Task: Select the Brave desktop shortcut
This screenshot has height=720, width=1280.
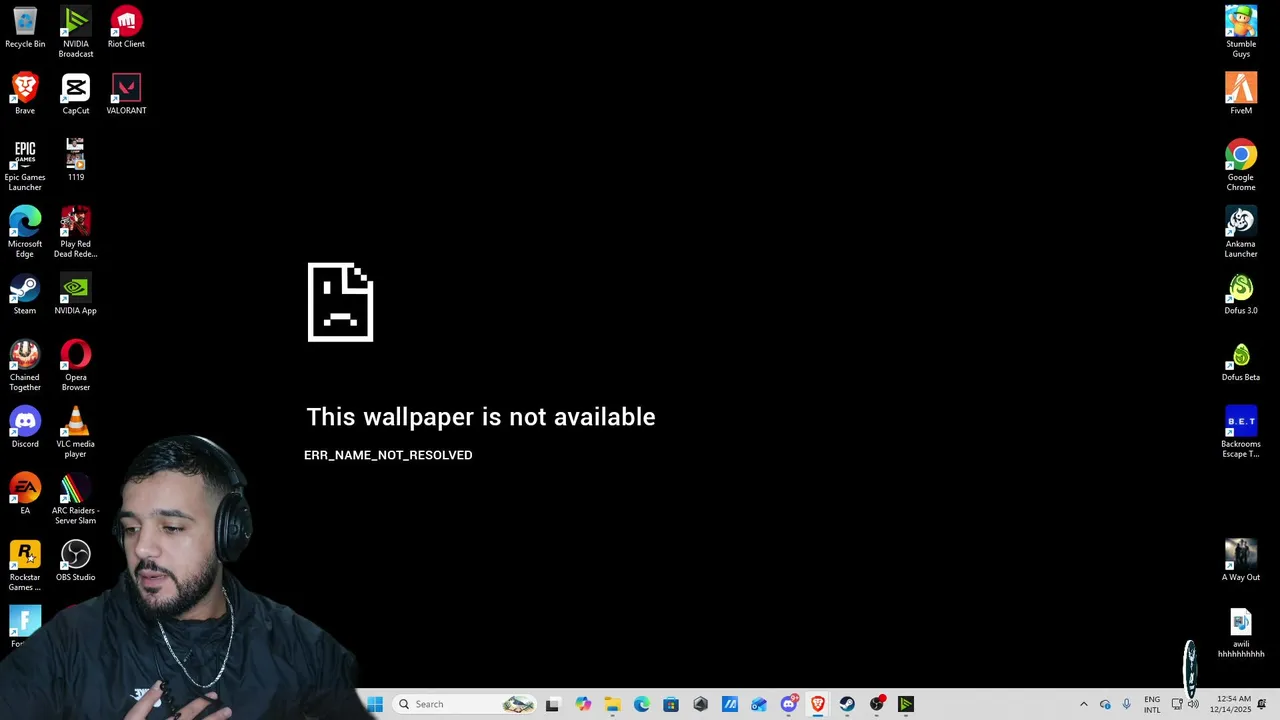Action: (x=25, y=94)
